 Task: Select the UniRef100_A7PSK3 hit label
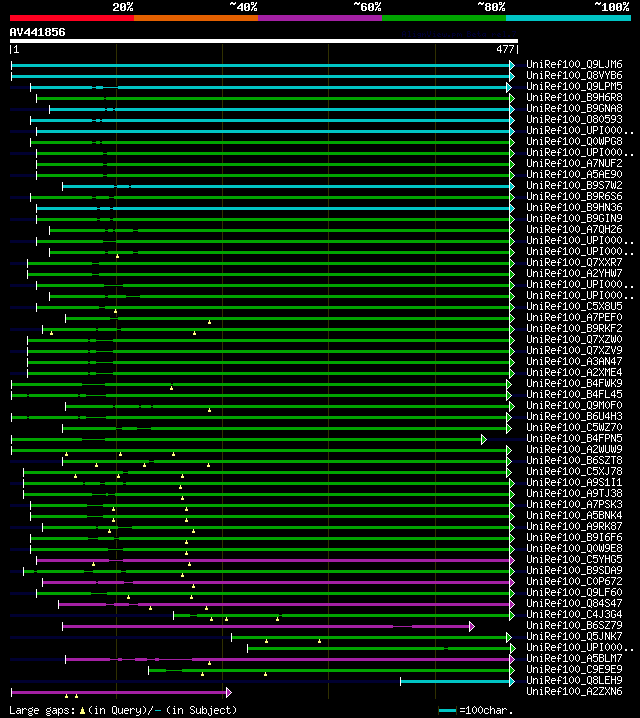574,504
